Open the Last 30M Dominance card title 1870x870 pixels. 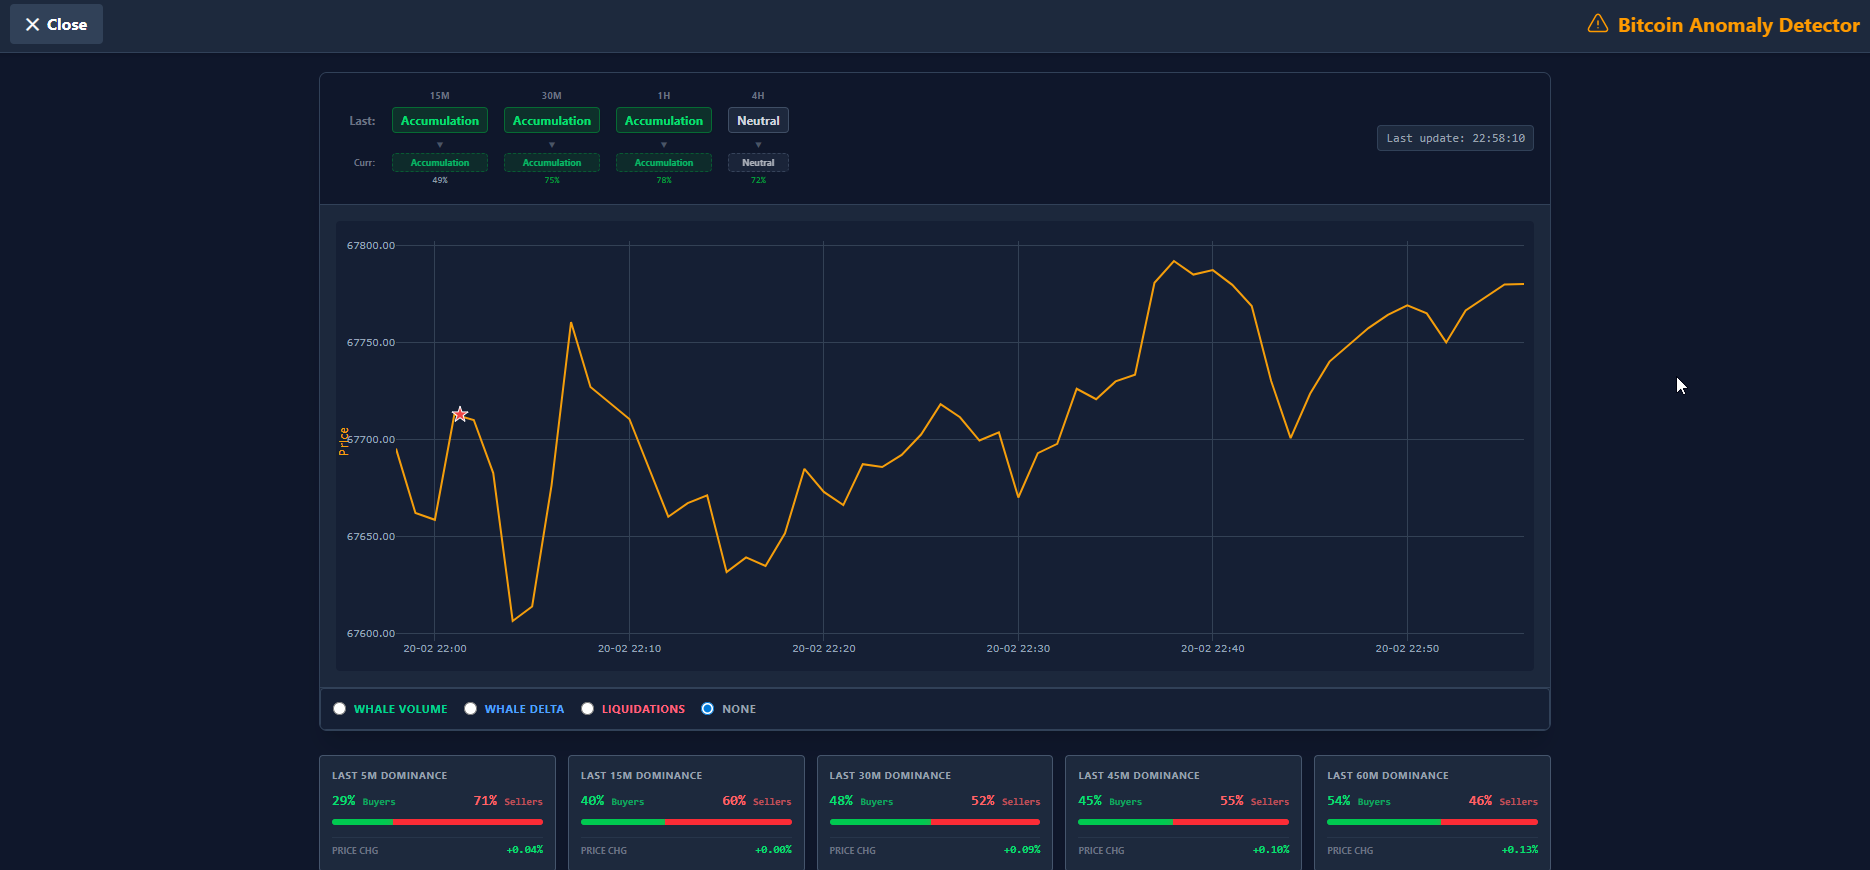tap(890, 776)
